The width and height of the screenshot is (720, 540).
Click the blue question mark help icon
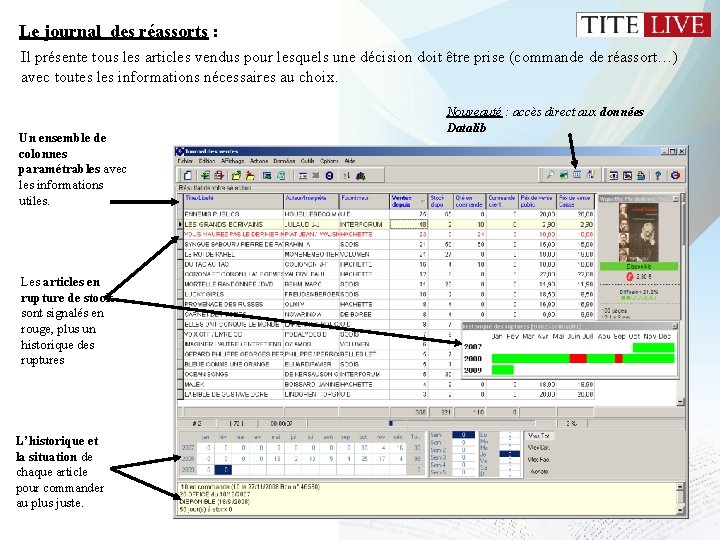point(658,175)
